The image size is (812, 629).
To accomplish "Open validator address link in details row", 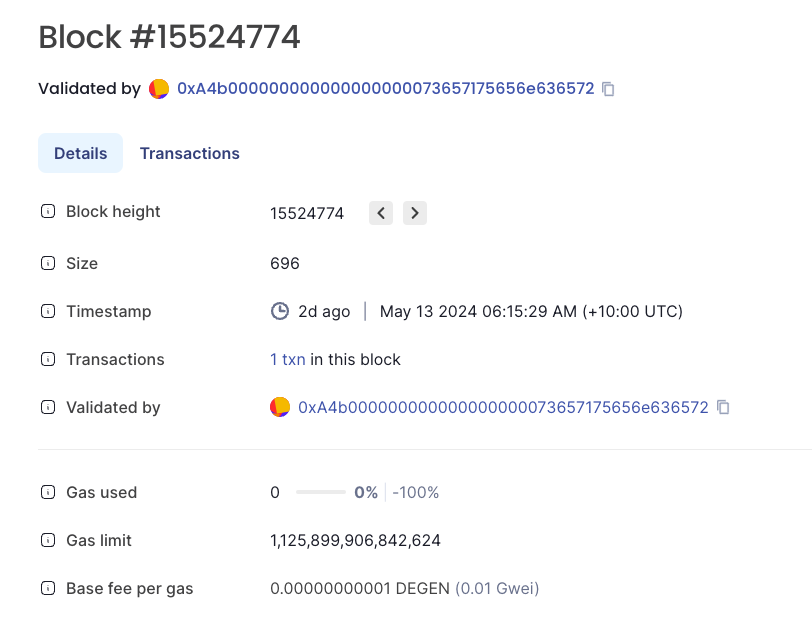I will (x=503, y=407).
